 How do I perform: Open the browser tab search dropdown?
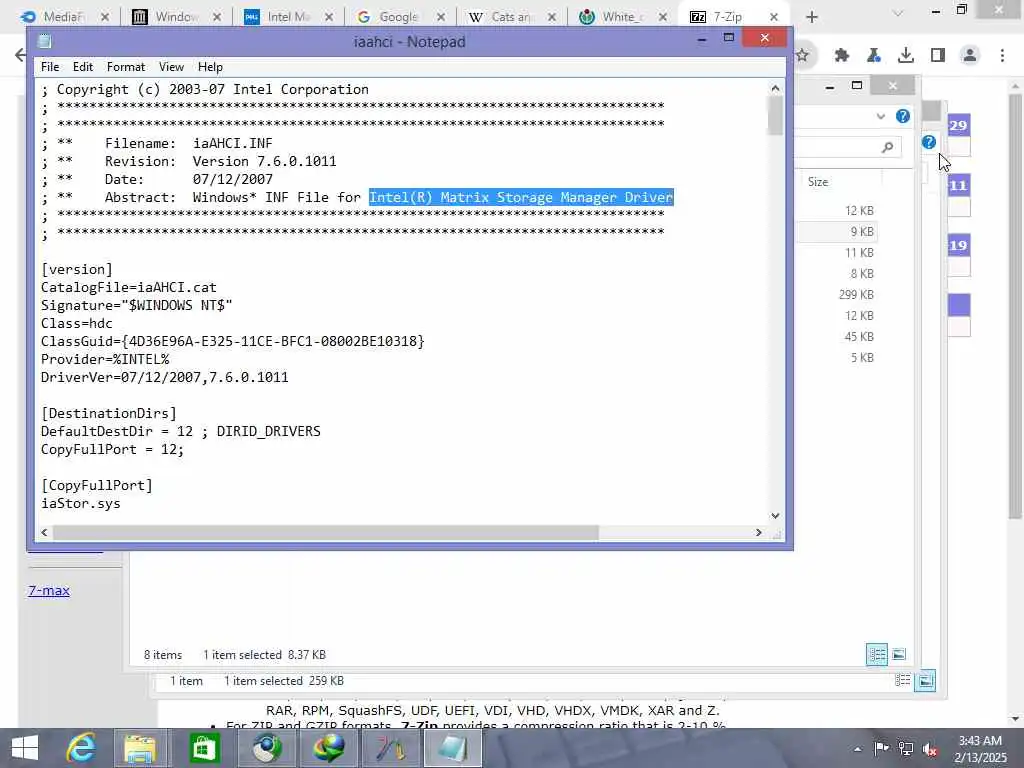(898, 13)
